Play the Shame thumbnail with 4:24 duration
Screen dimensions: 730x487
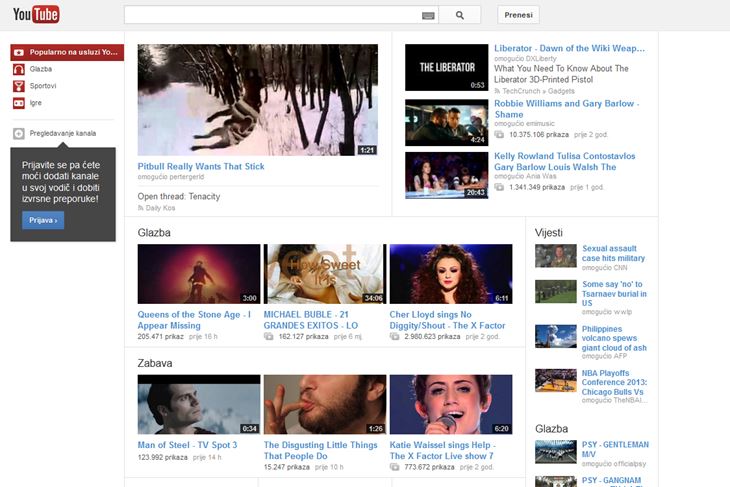point(446,122)
